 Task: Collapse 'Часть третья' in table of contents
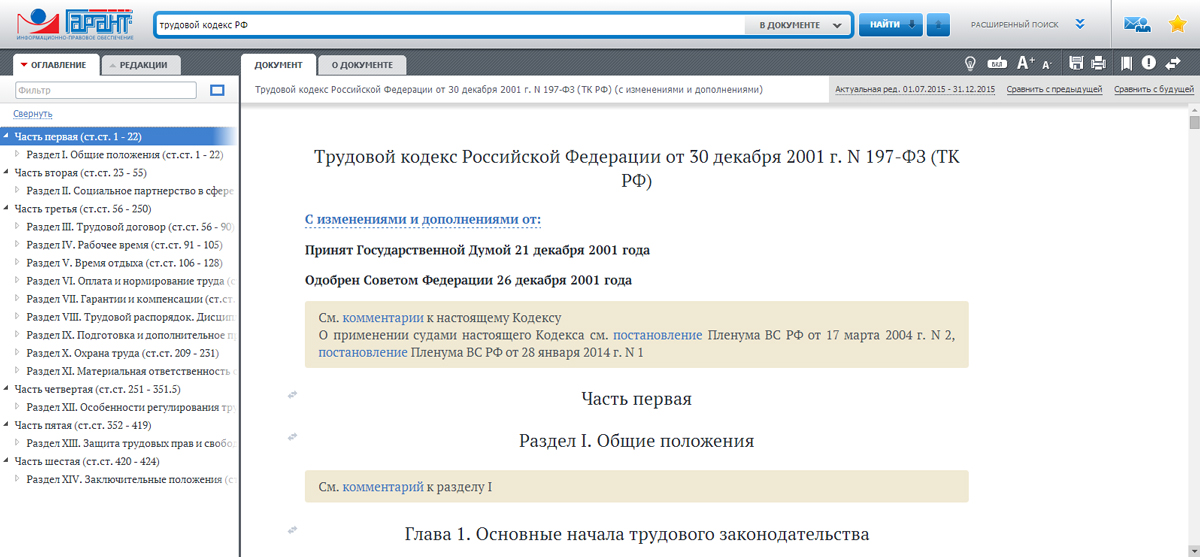pyautogui.click(x=7, y=209)
